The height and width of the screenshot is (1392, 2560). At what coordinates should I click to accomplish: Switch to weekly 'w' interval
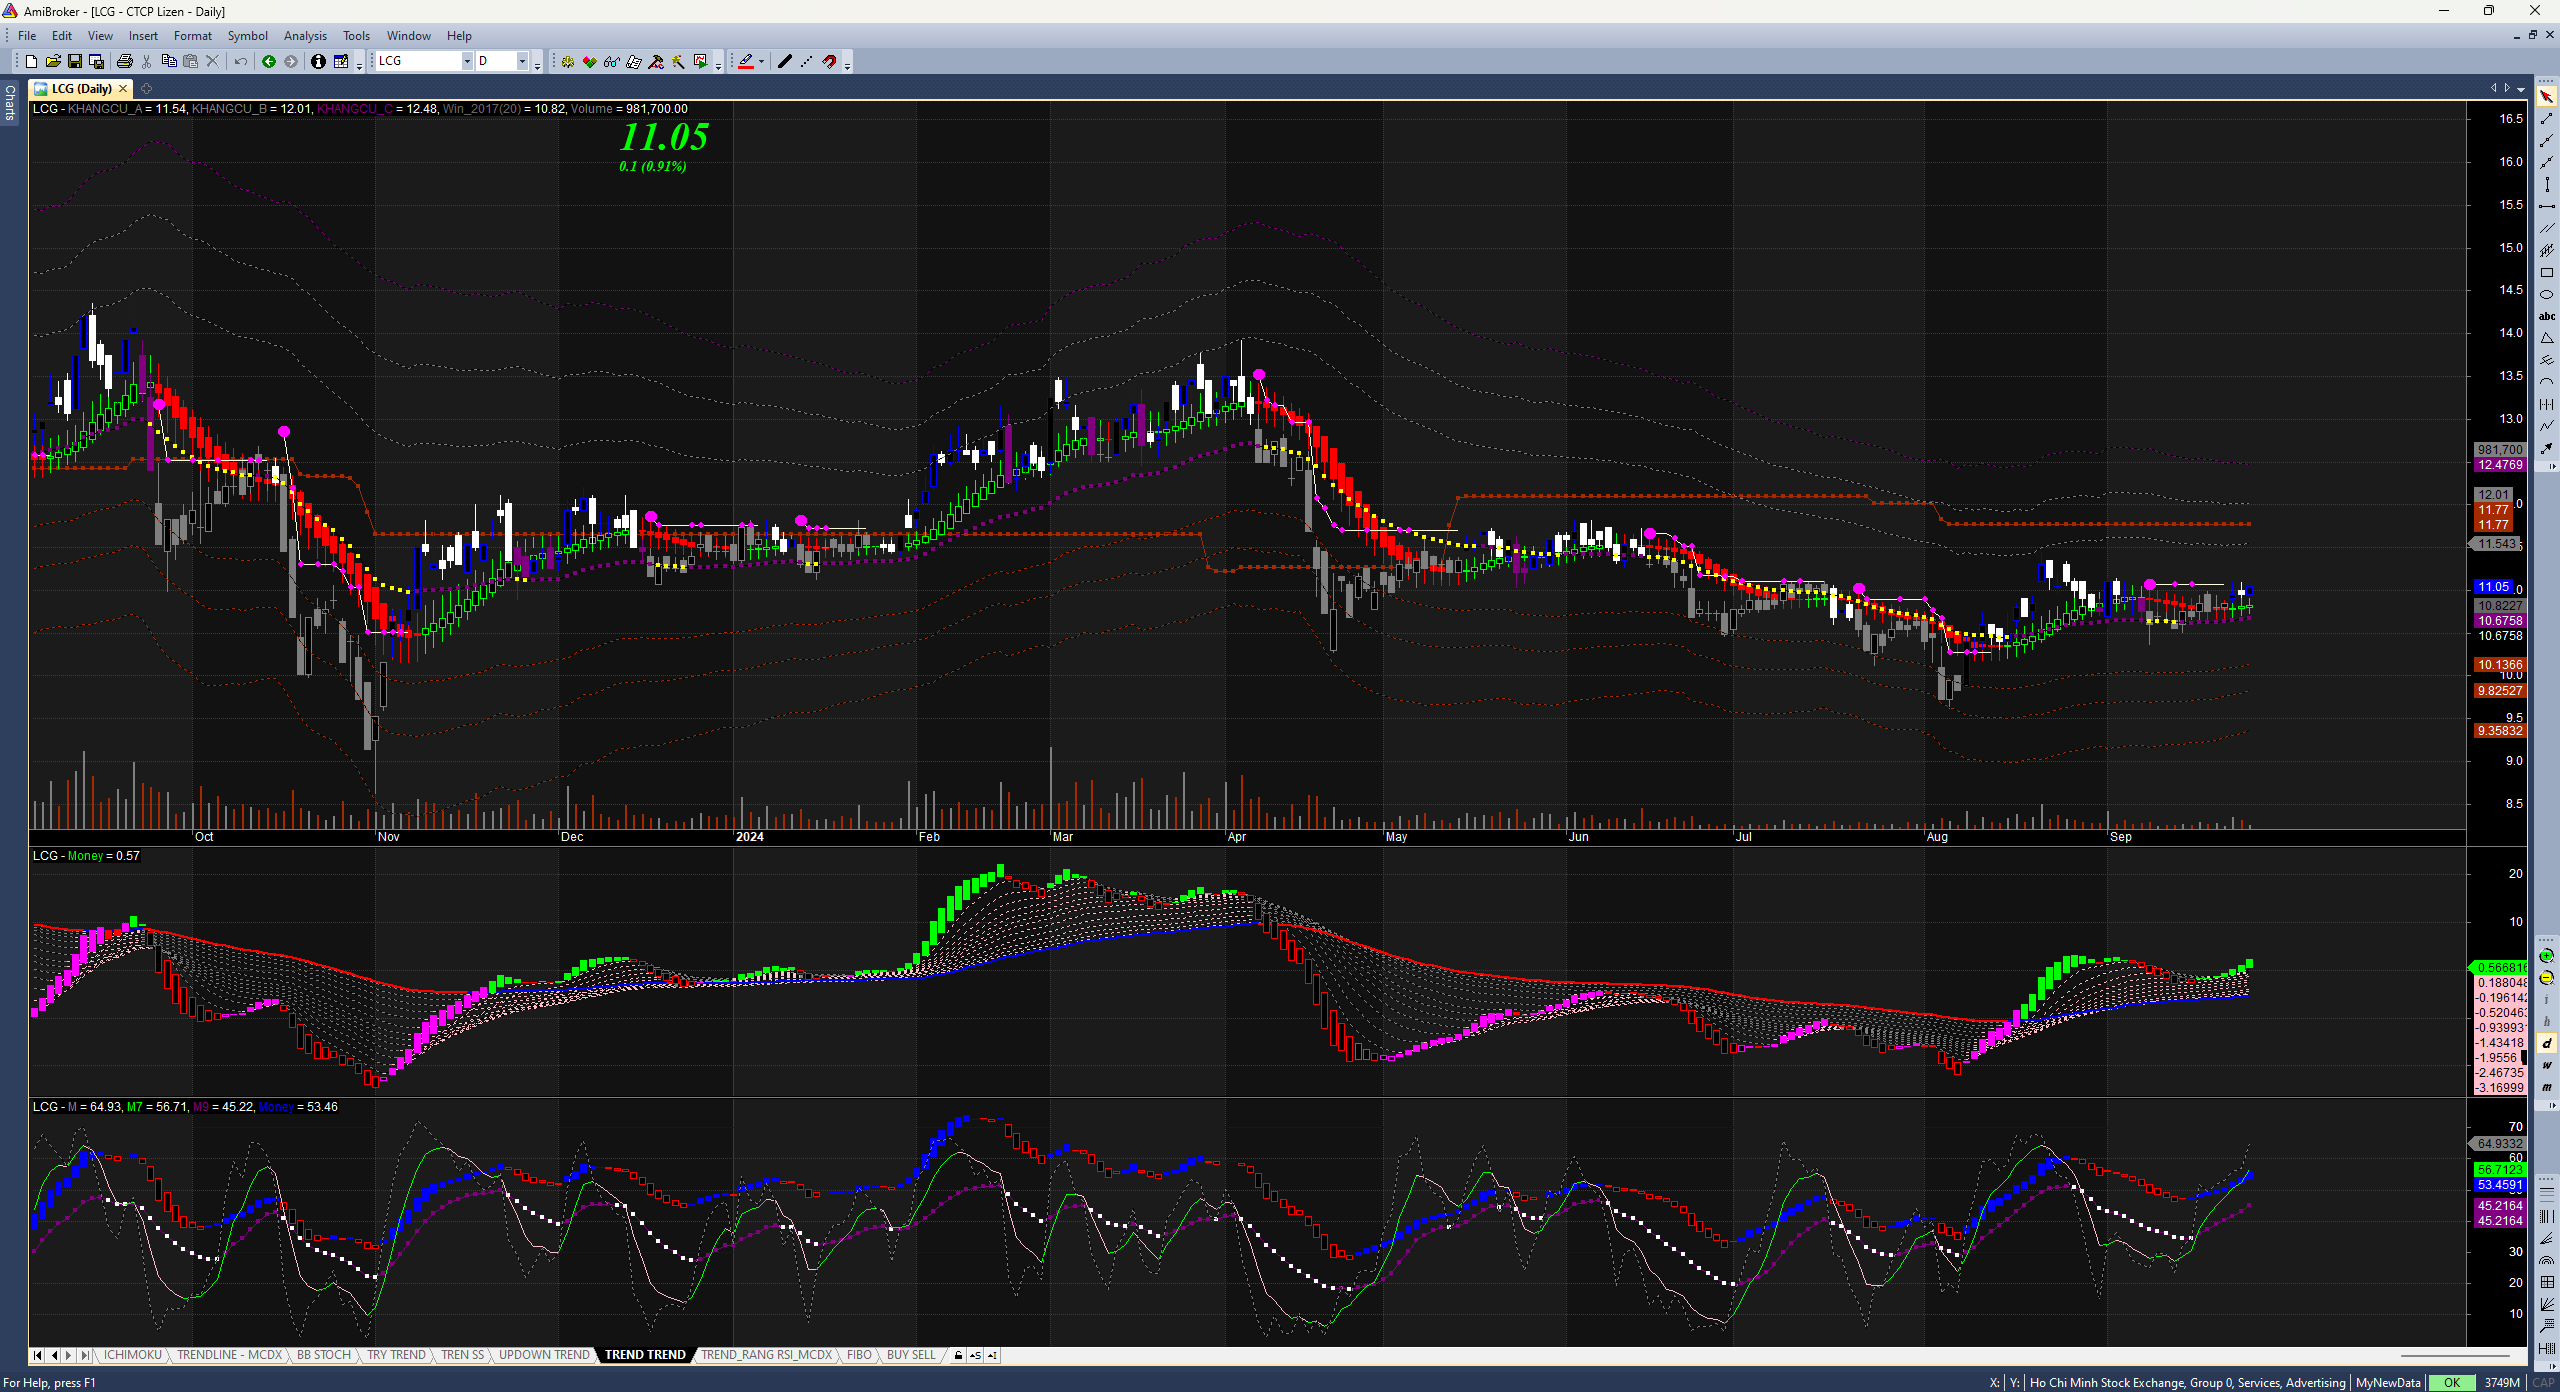2546,1066
